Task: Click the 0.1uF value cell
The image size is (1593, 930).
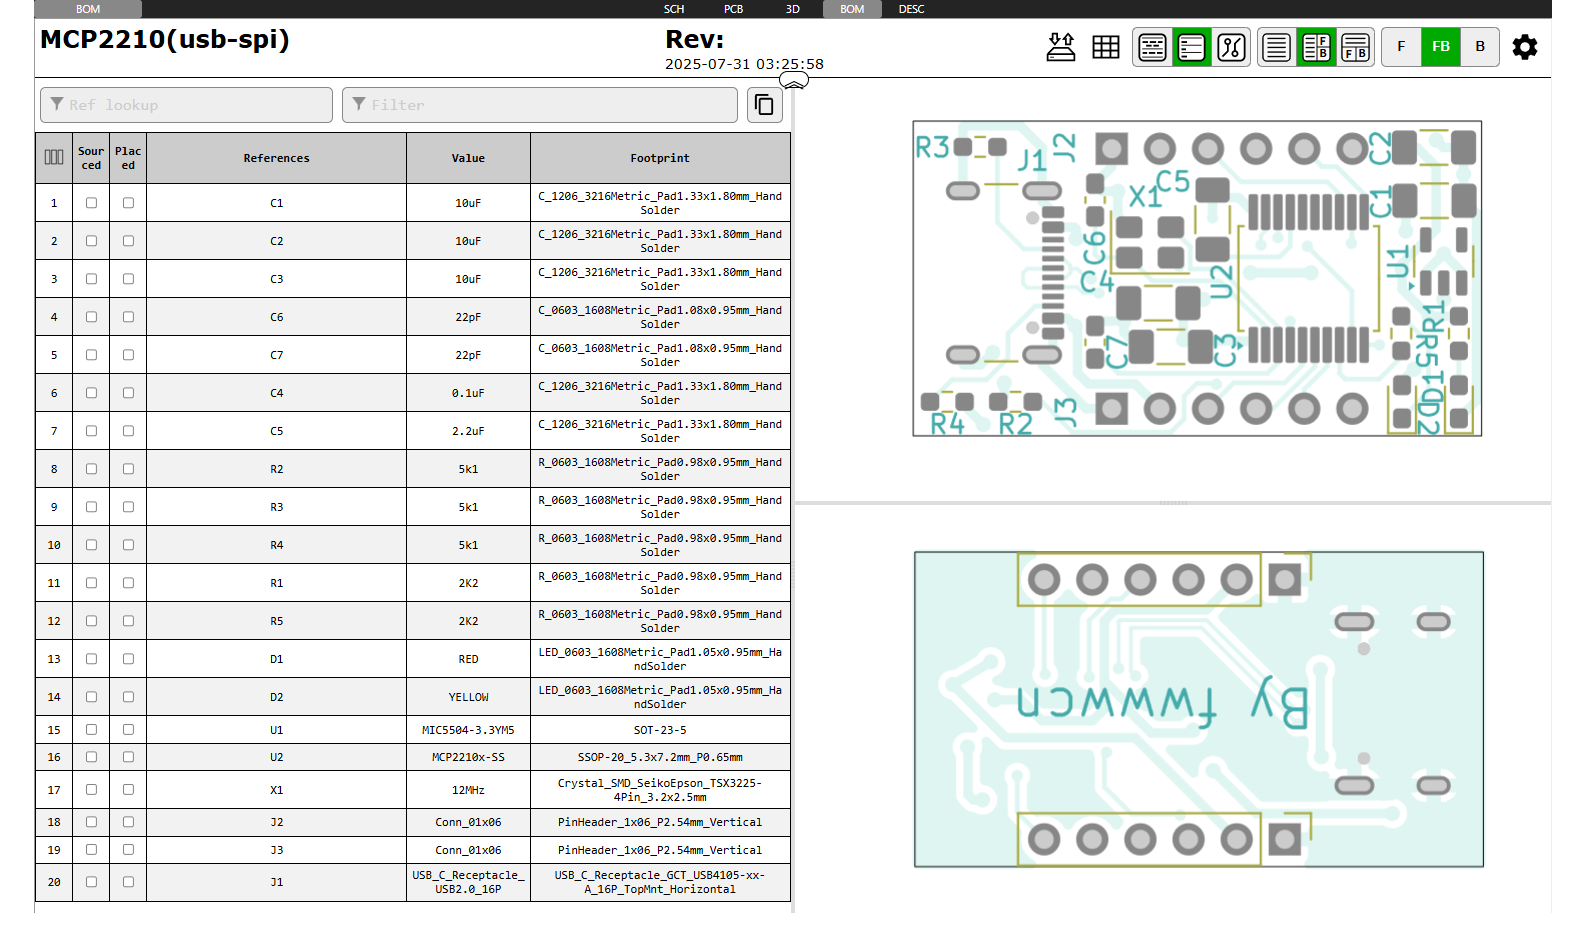Action: pos(468,393)
